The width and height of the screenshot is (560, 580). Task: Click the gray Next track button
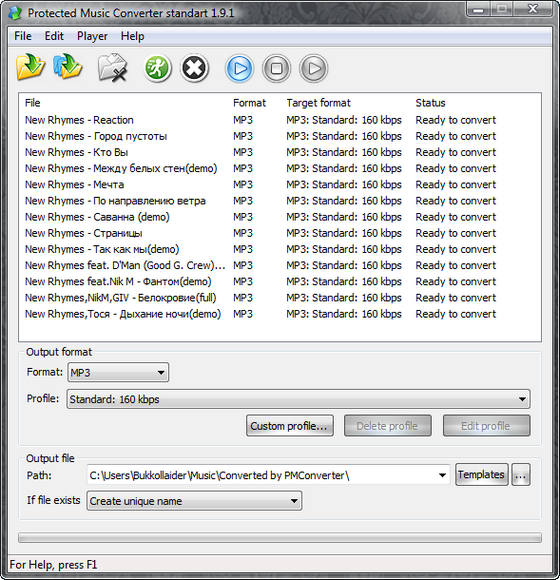(x=313, y=68)
